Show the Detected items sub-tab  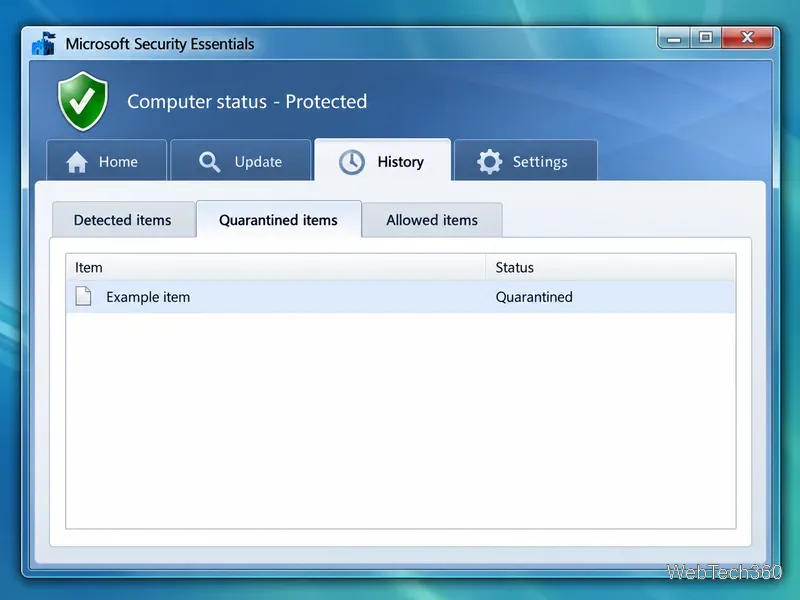click(123, 220)
